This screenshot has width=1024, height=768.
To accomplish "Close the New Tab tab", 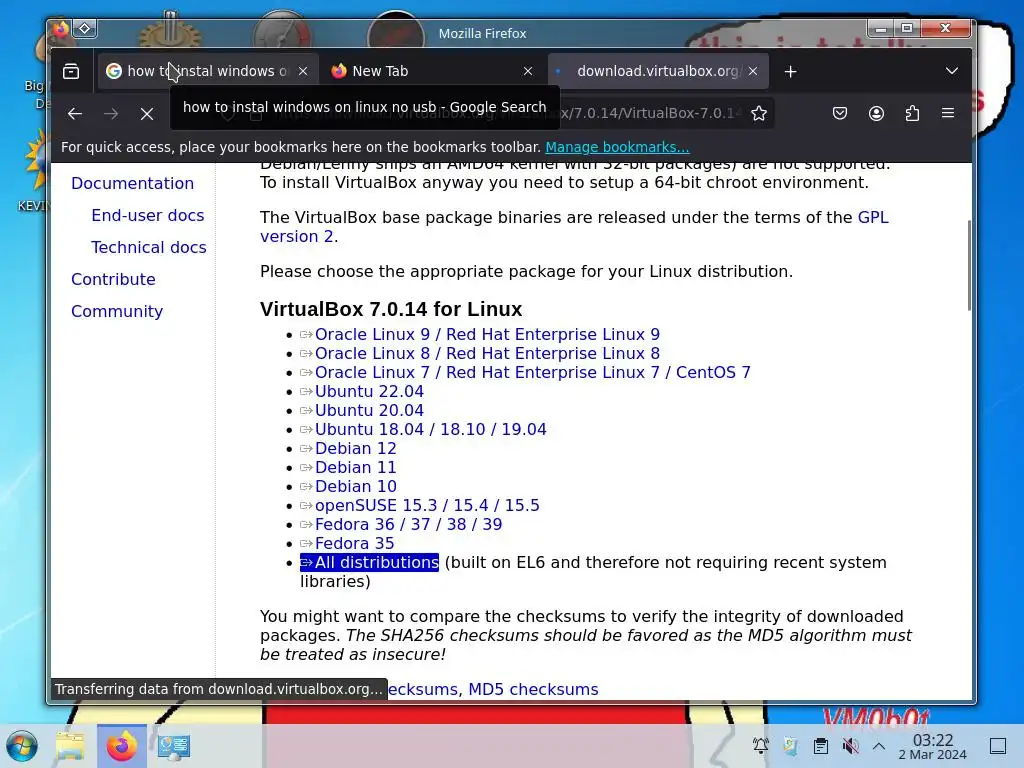I will (528, 71).
